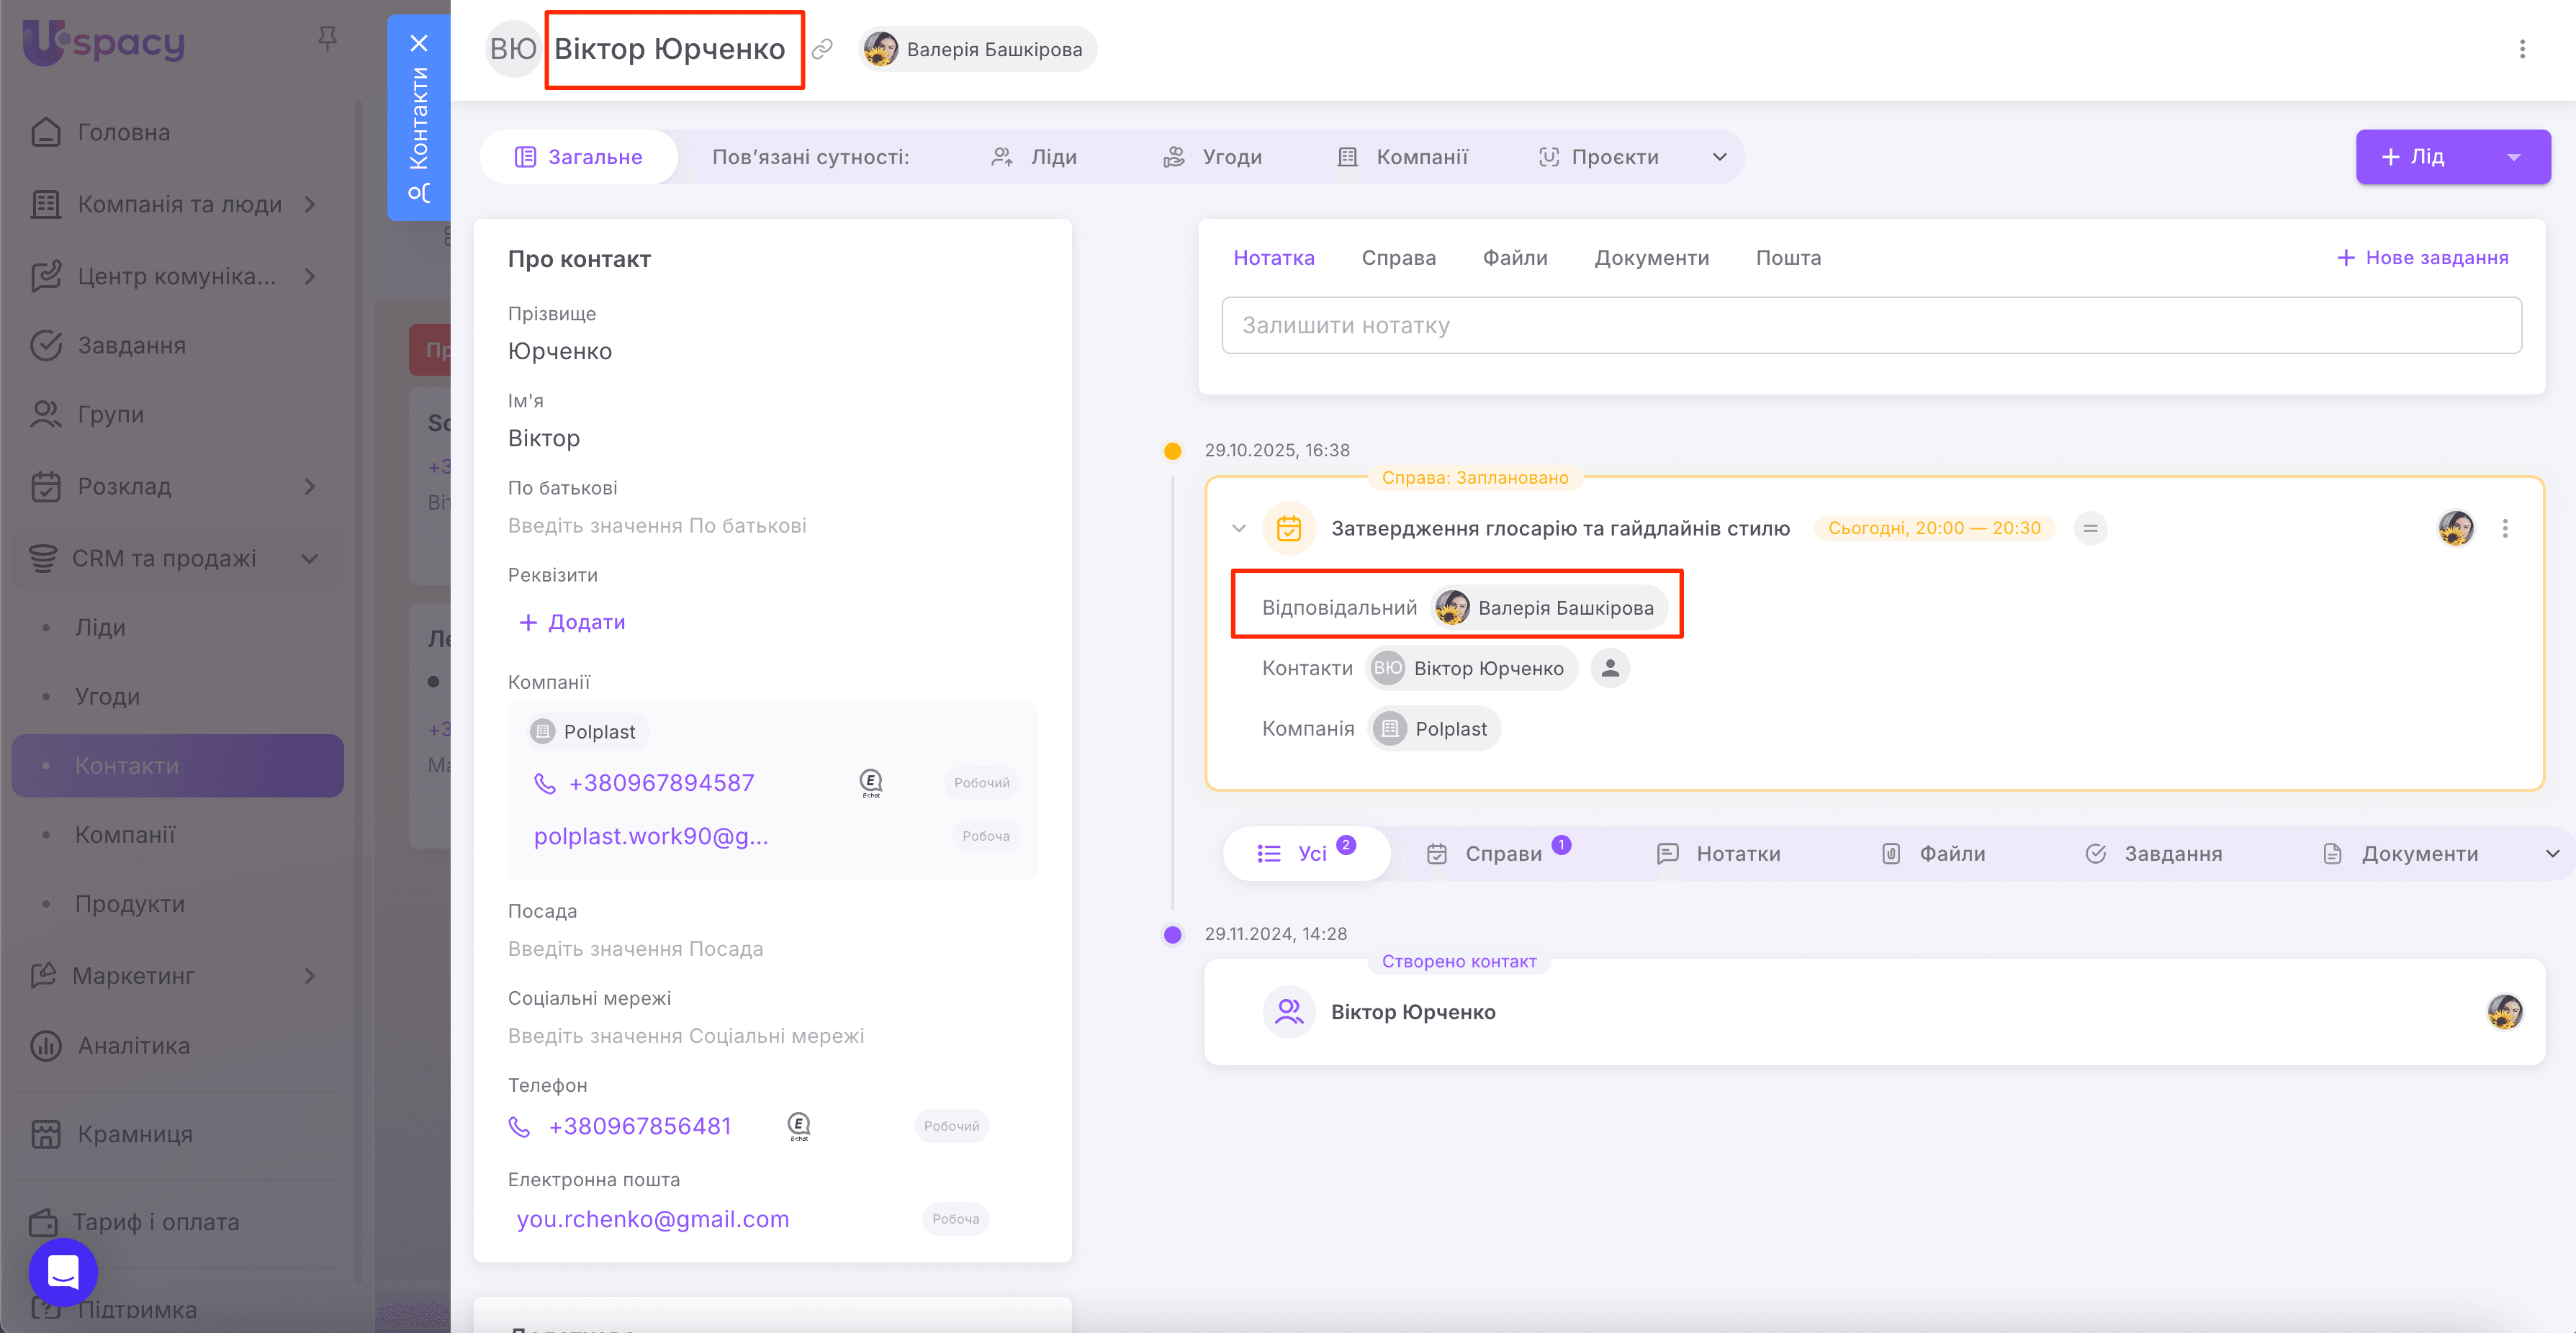The height and width of the screenshot is (1333, 2576).
Task: Call company phone +380967894587
Action: pos(661,783)
